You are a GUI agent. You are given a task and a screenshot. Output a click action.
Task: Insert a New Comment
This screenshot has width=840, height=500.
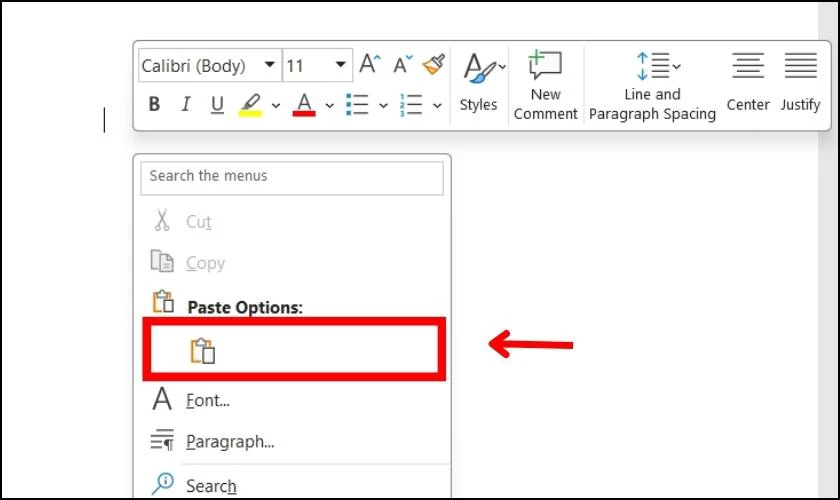click(x=545, y=85)
